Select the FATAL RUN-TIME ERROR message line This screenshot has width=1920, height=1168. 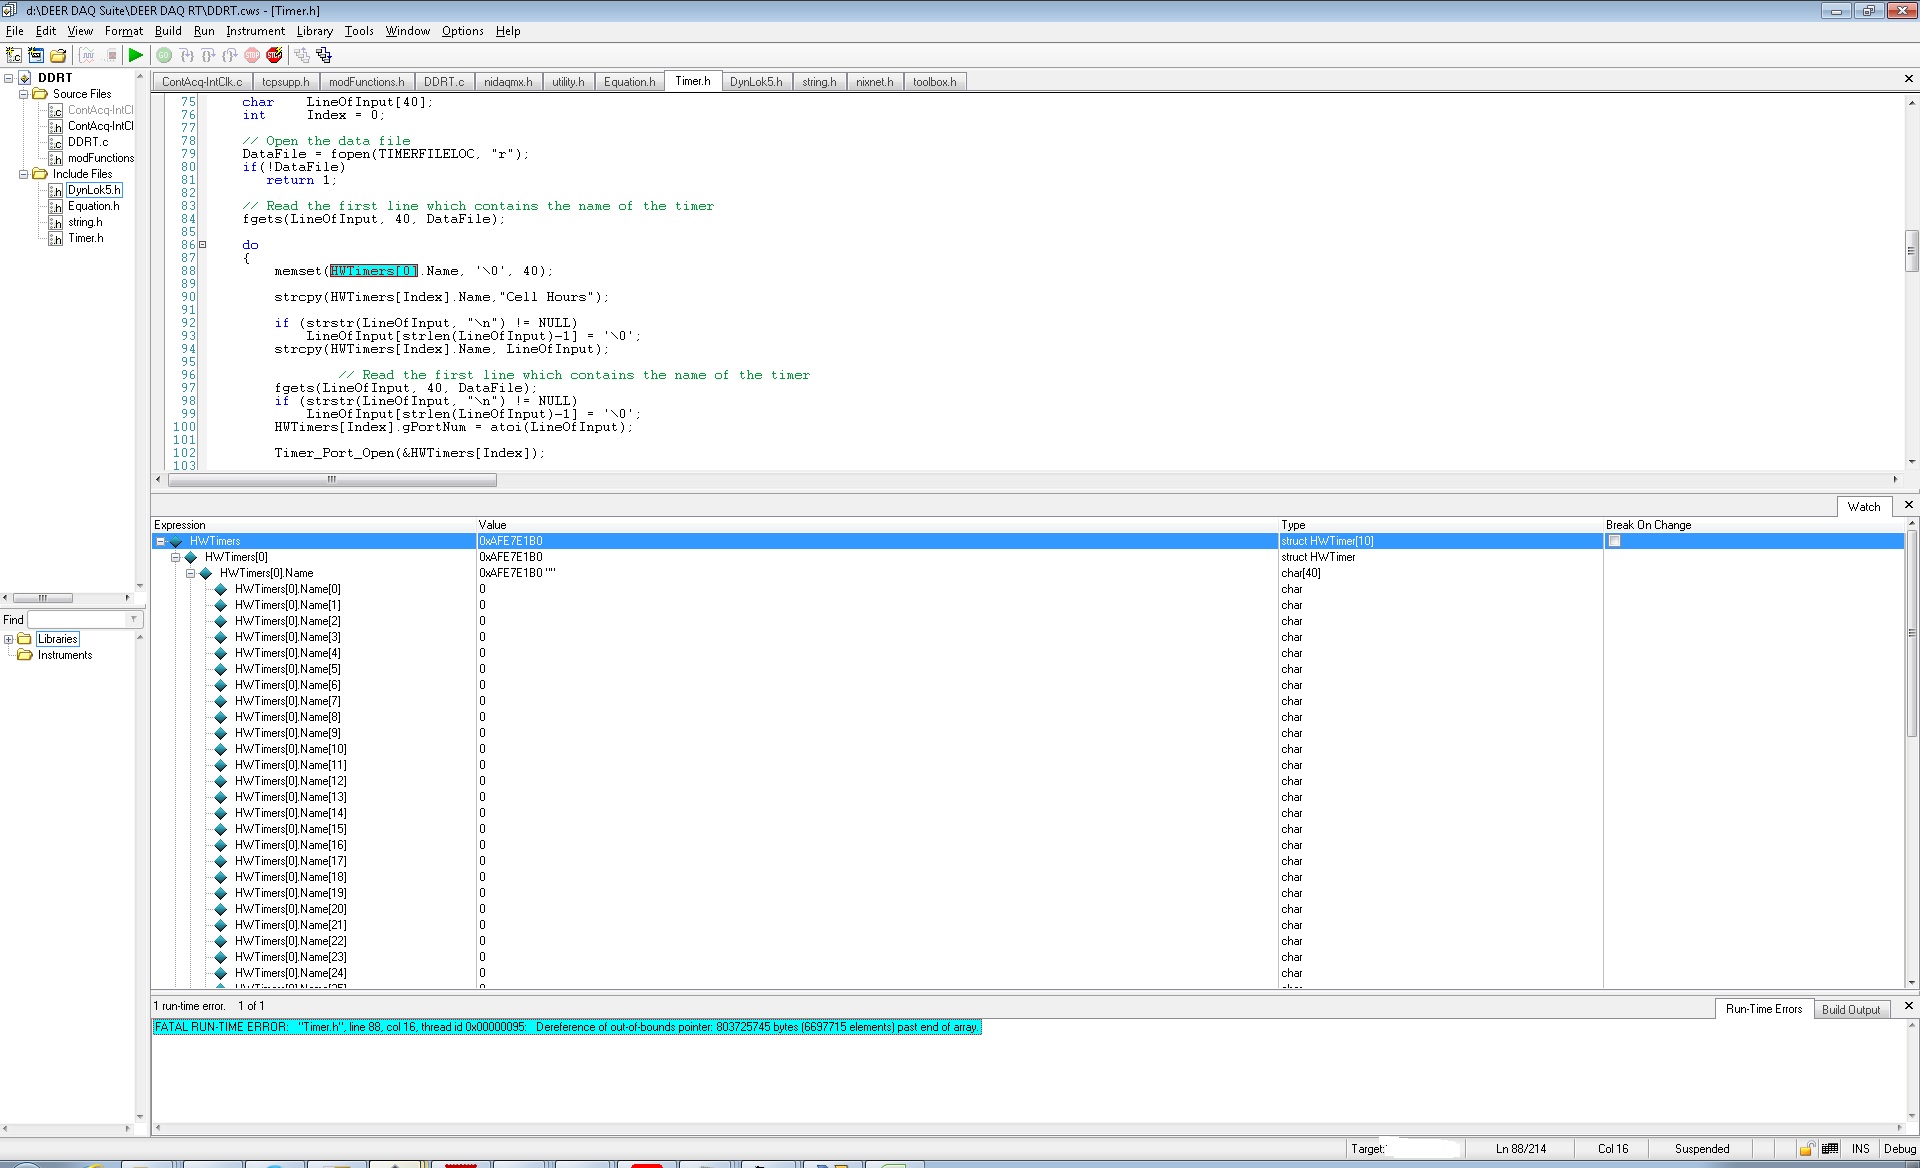point(566,1027)
